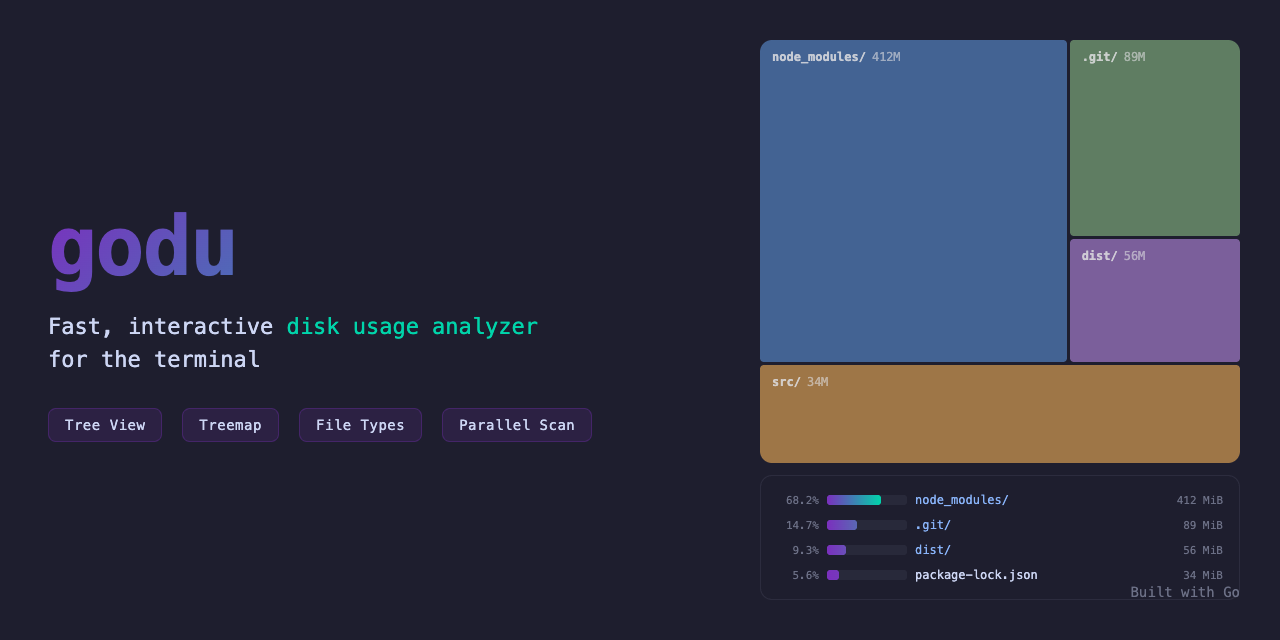Click the 412 MiB size value

1199,500
